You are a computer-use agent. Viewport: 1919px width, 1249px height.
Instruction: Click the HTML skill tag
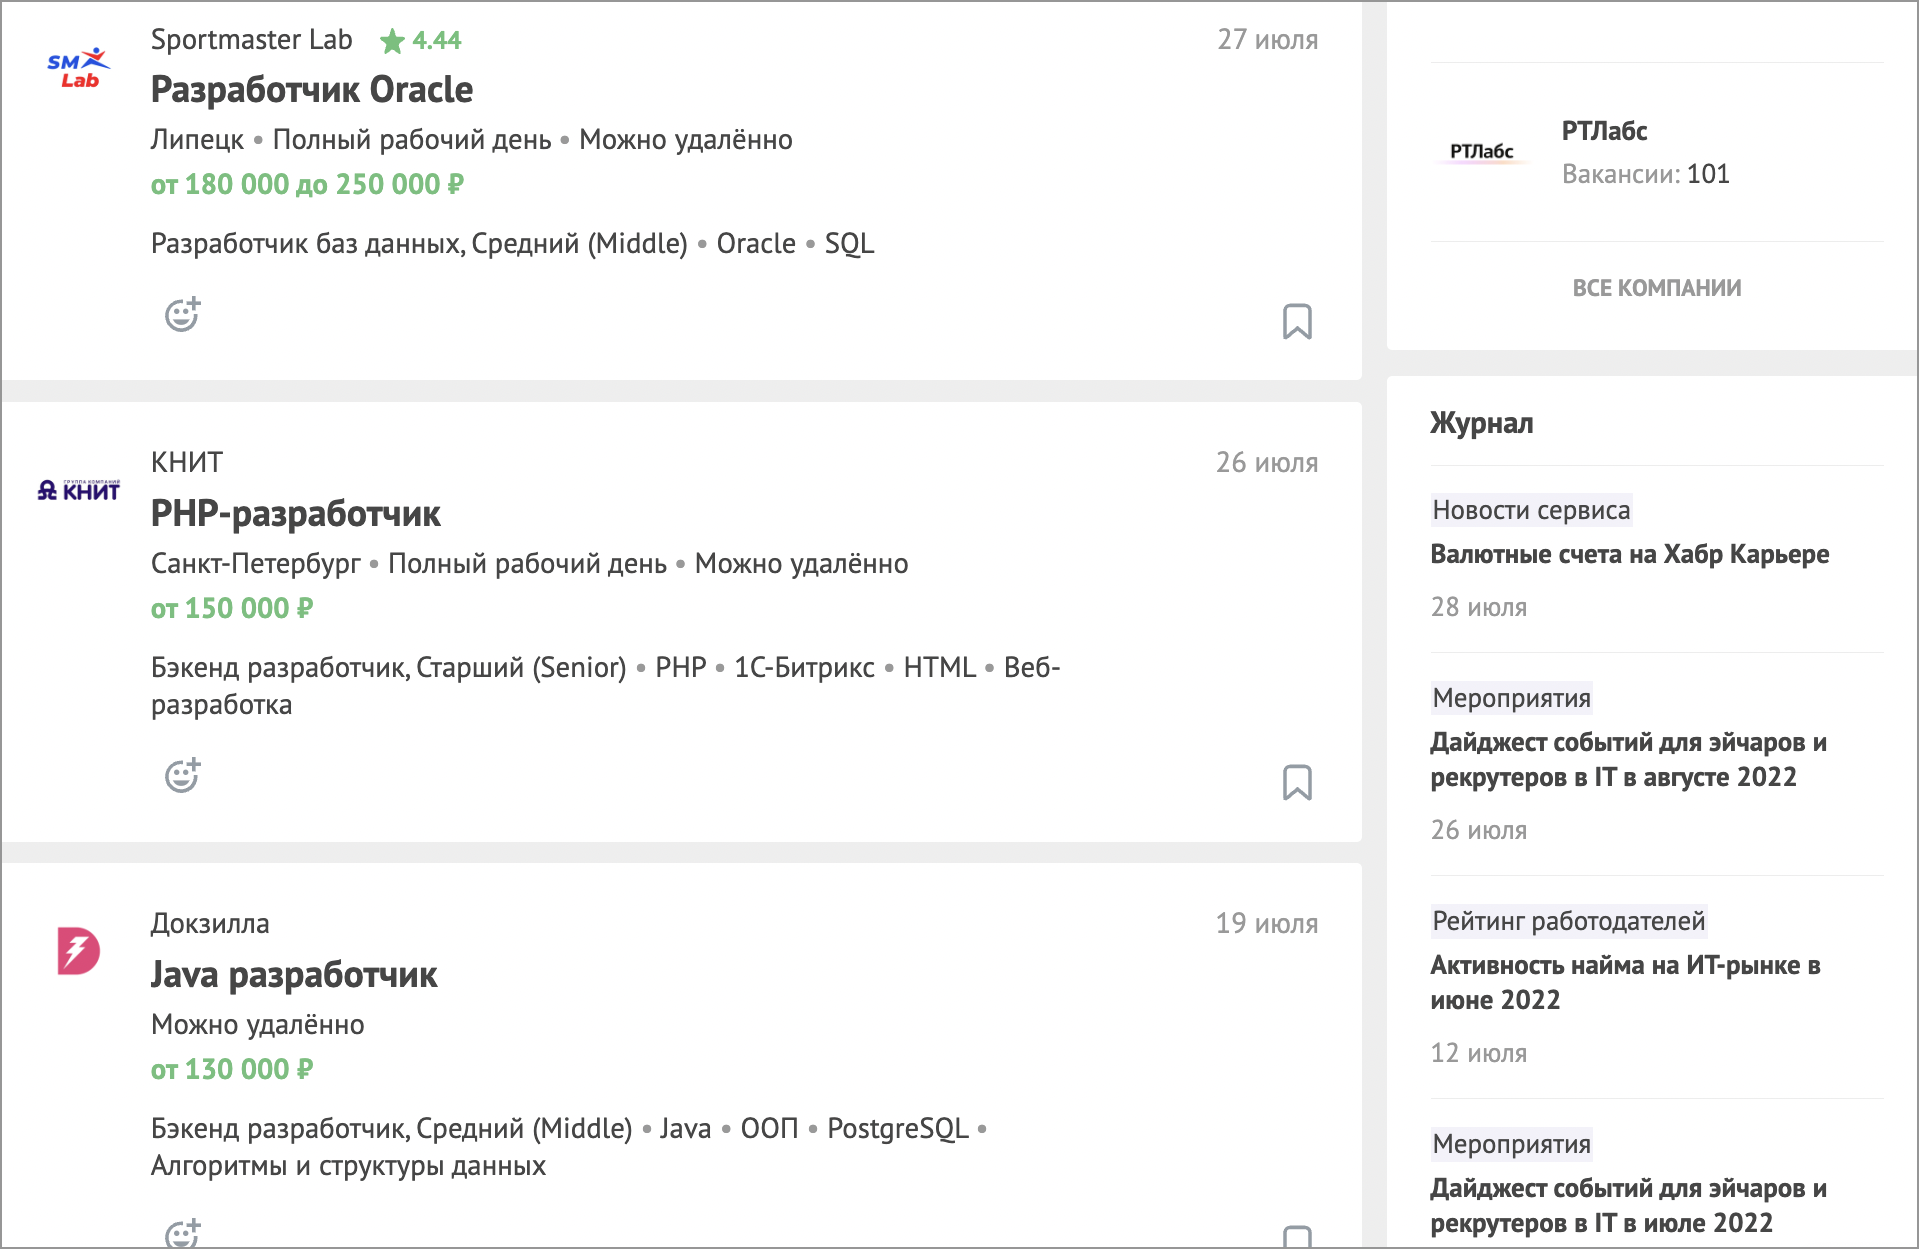[x=939, y=668]
